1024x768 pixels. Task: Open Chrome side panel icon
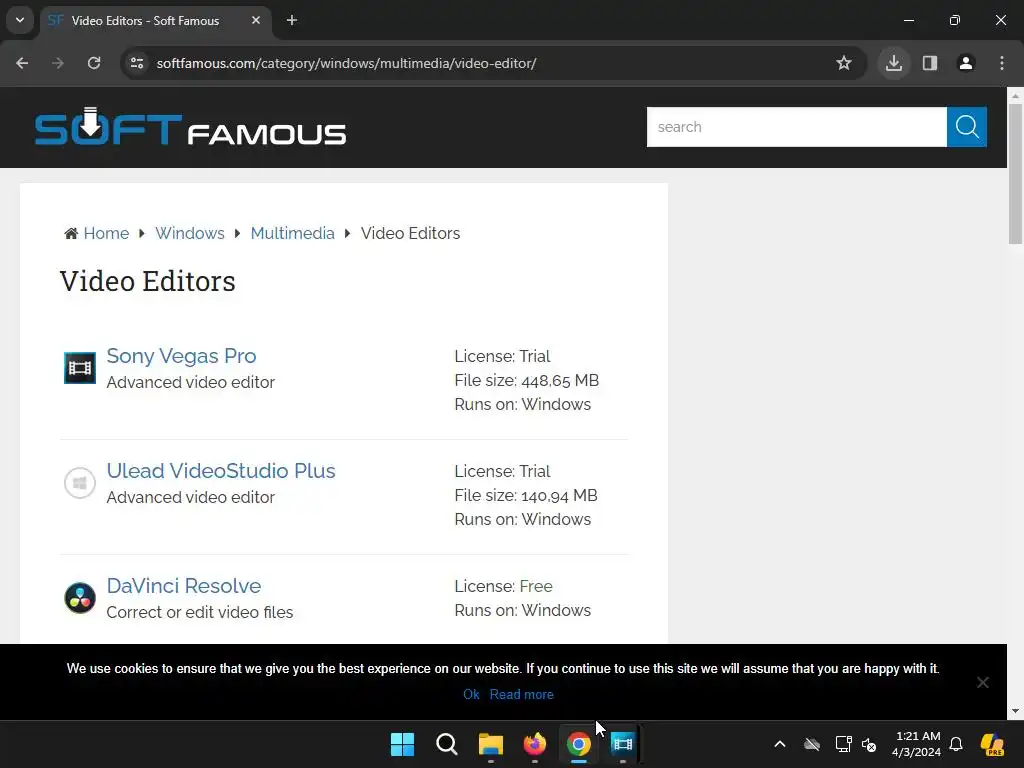point(930,63)
